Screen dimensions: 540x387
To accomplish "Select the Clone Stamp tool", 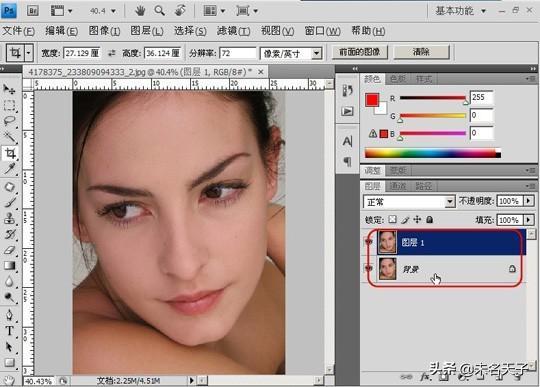I will point(9,219).
